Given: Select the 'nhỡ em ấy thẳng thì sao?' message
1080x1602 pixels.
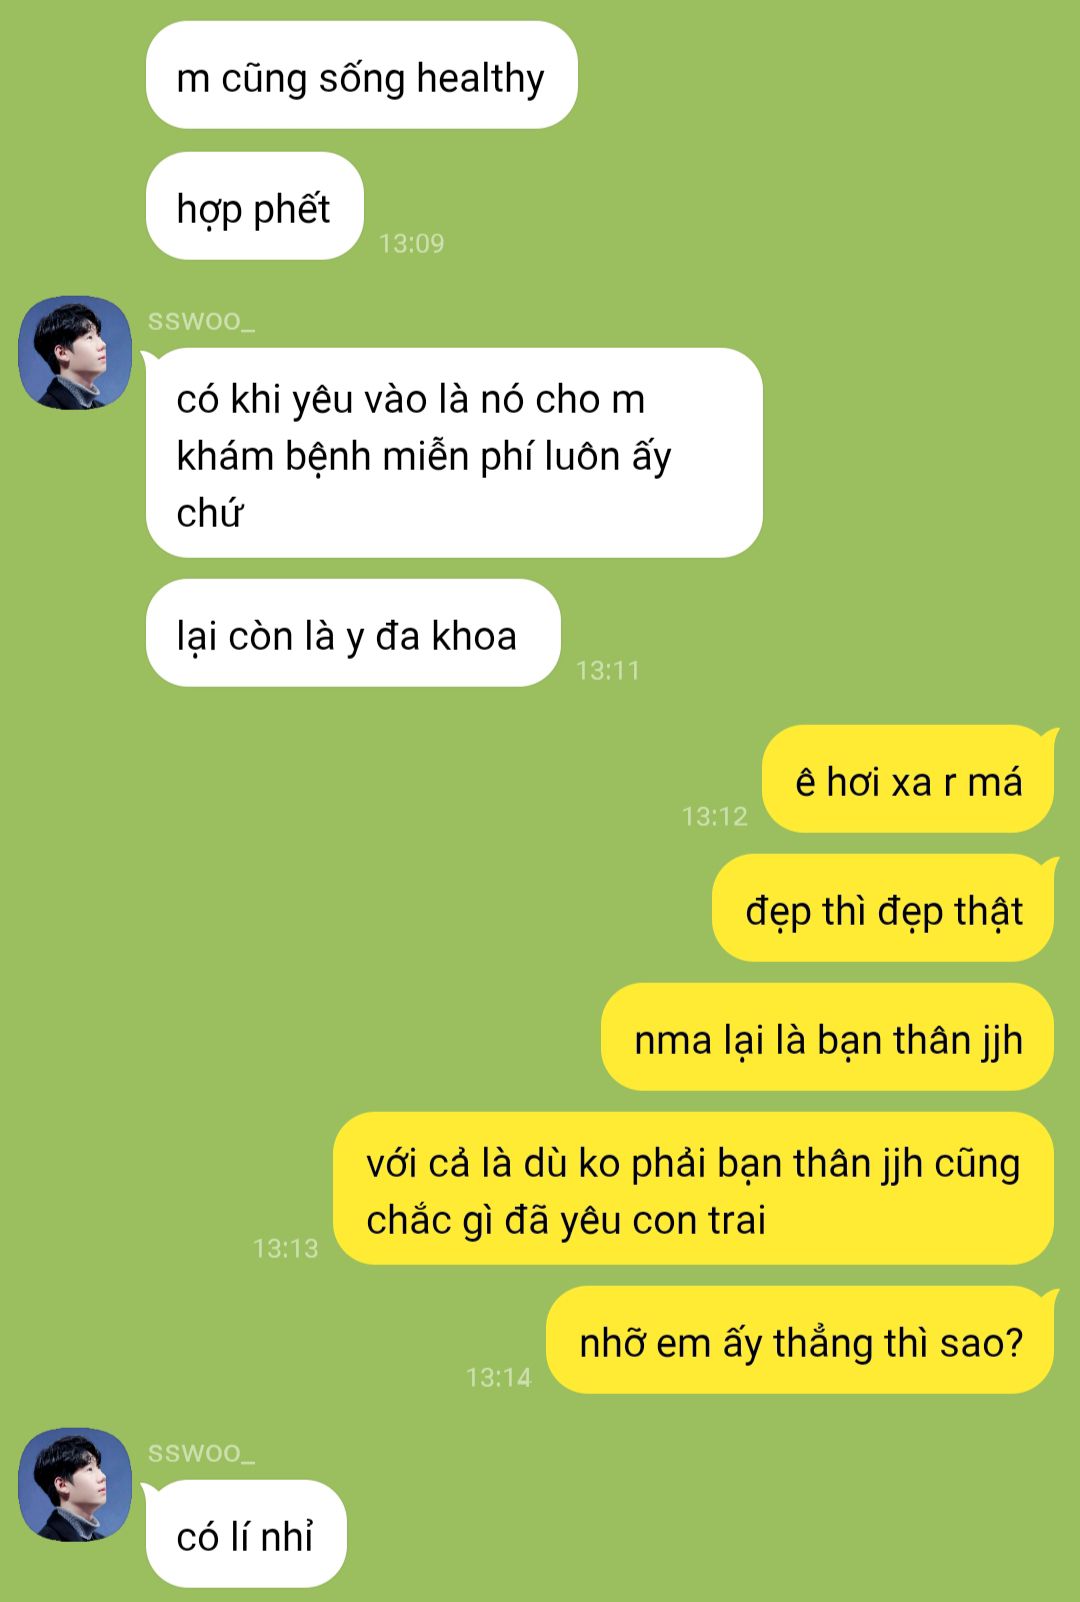Looking at the screenshot, I should 800,1340.
